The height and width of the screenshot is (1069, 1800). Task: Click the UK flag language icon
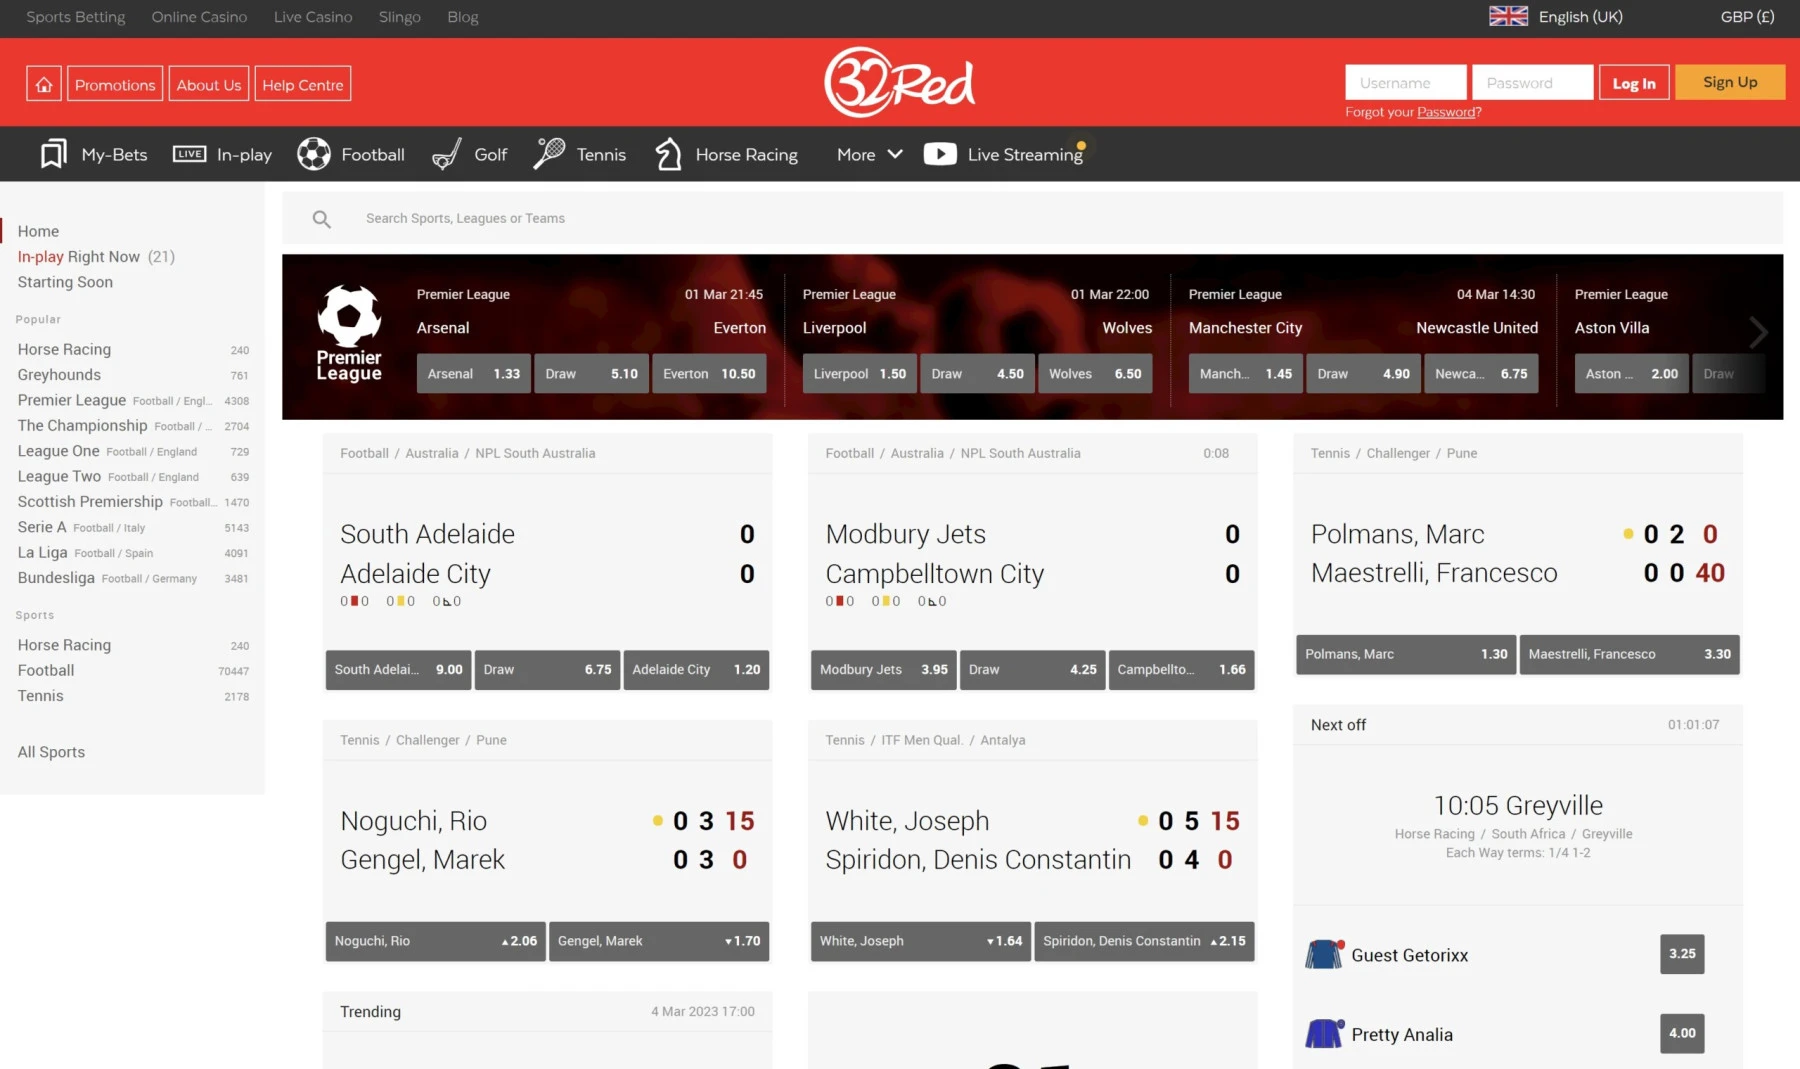[x=1508, y=17]
